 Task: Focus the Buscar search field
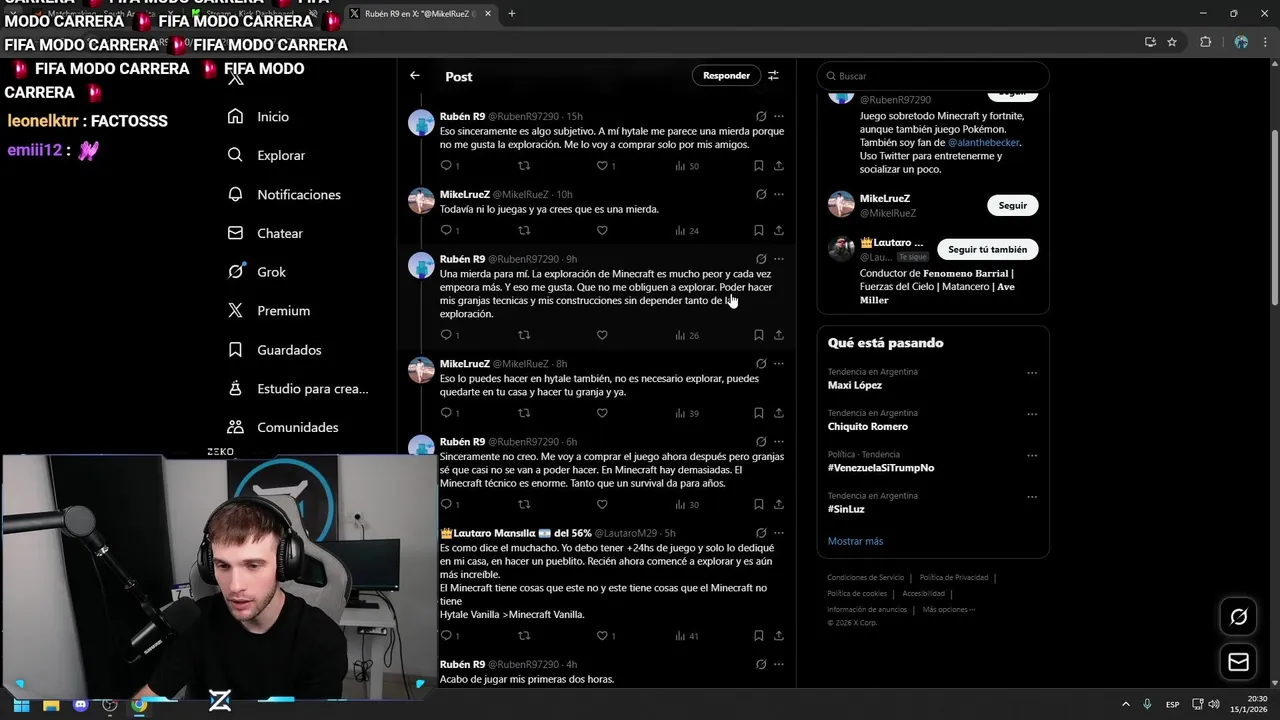click(x=933, y=76)
